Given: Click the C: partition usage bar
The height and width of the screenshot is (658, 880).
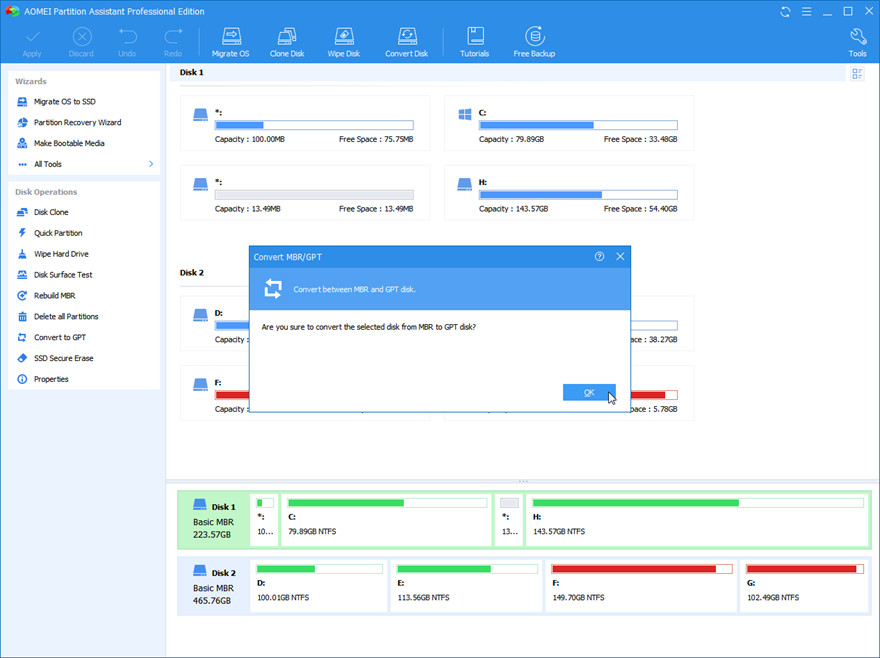Looking at the screenshot, I should point(578,125).
